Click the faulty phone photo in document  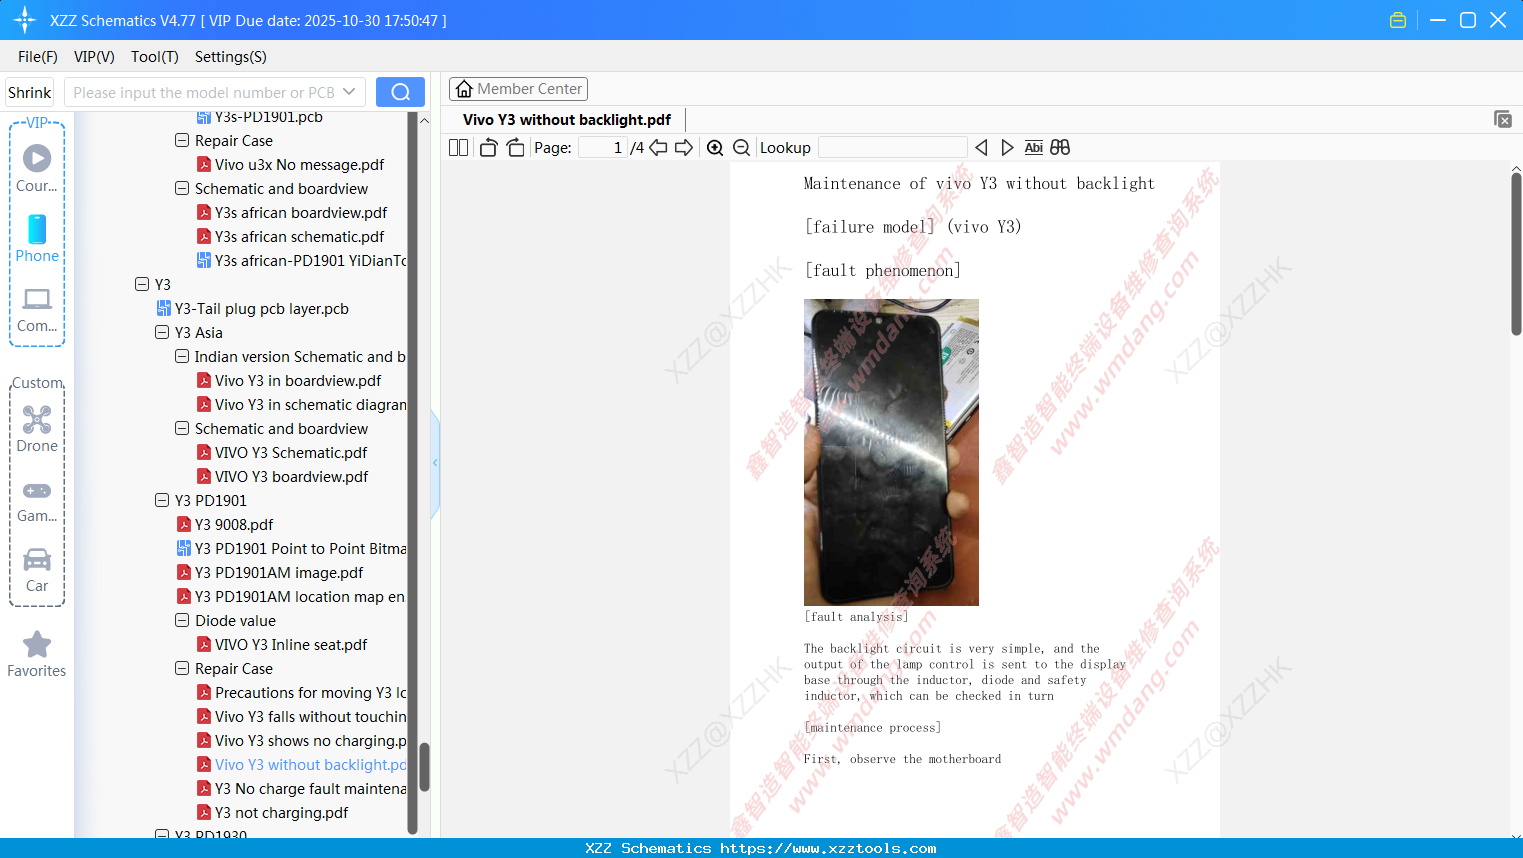[891, 452]
